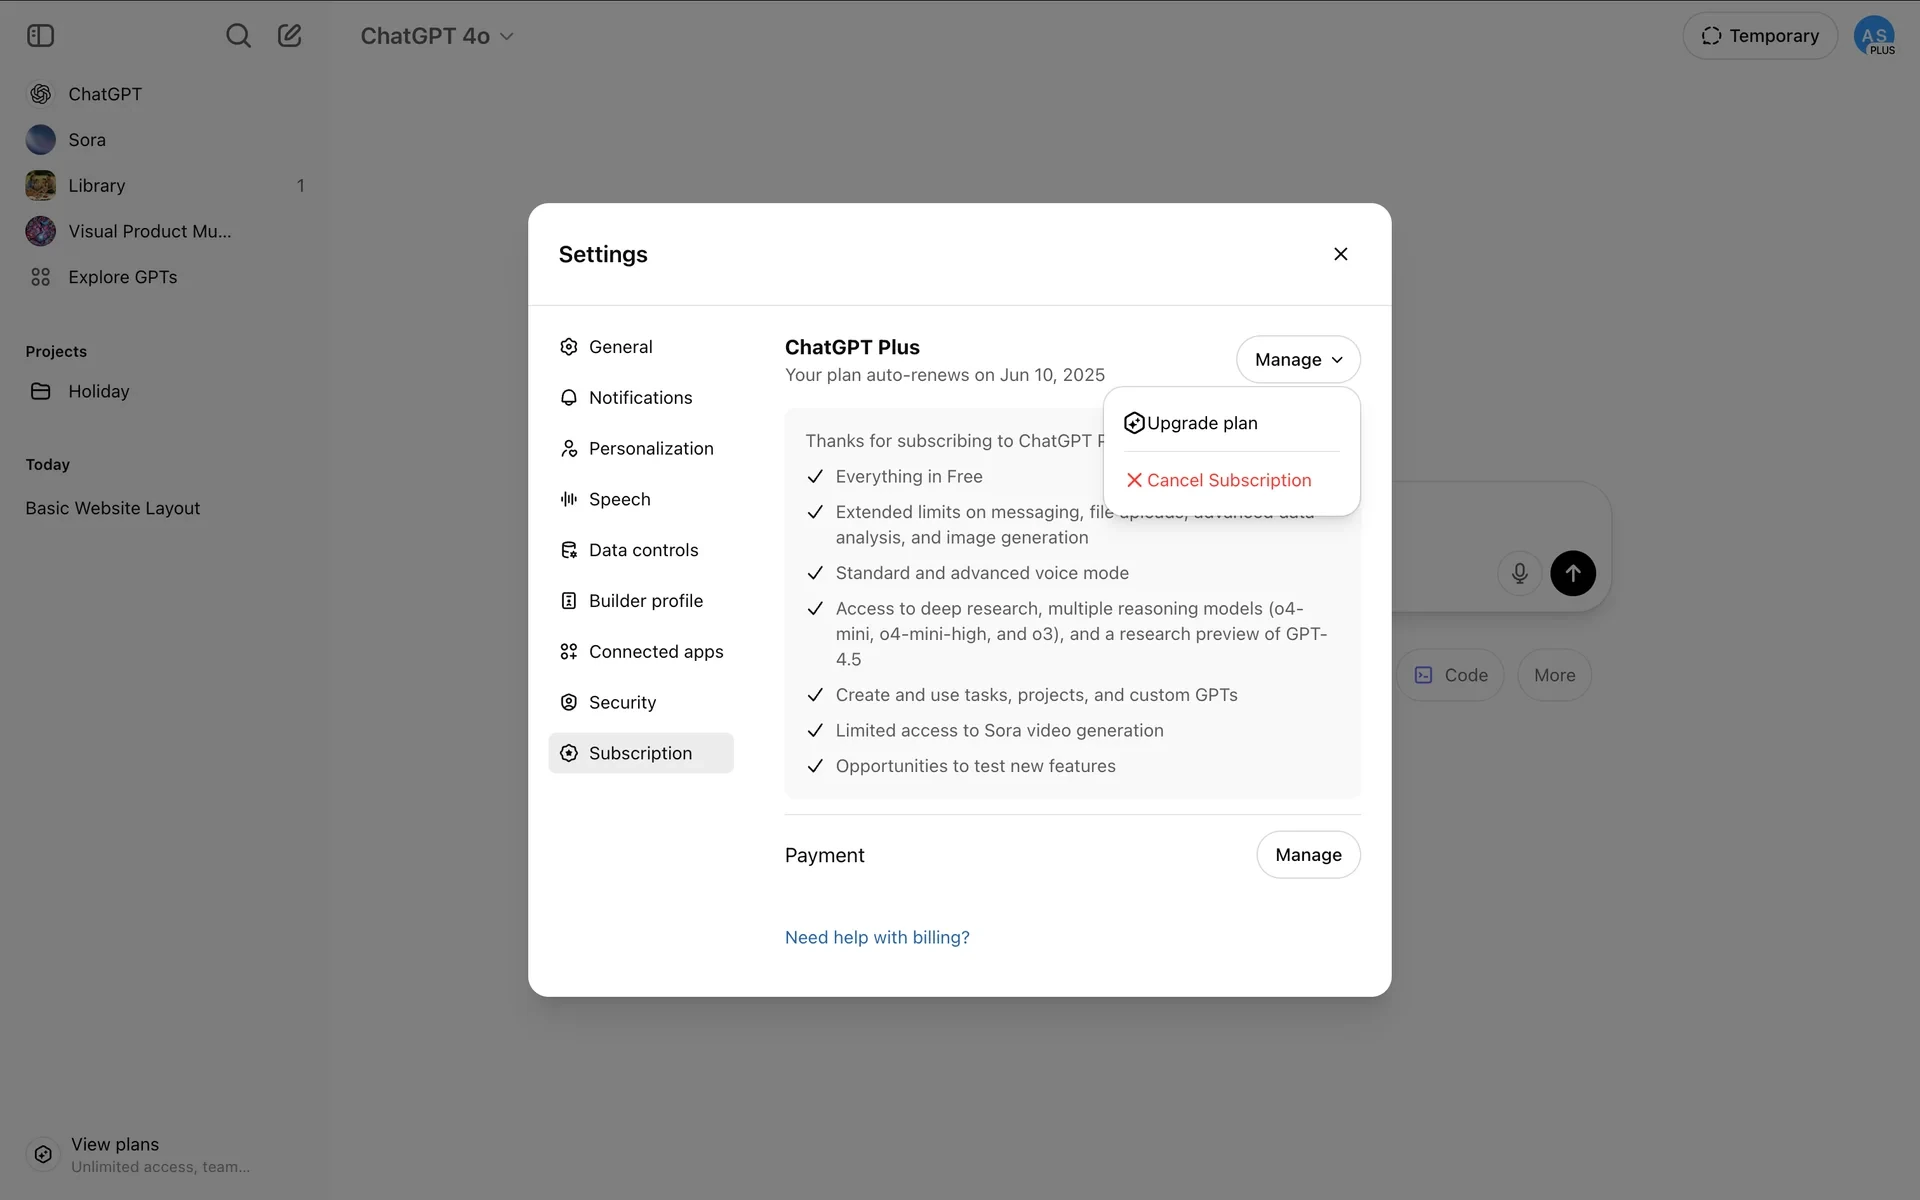The height and width of the screenshot is (1200, 1920).
Task: Click Manage button next to Payment
Action: click(1308, 855)
